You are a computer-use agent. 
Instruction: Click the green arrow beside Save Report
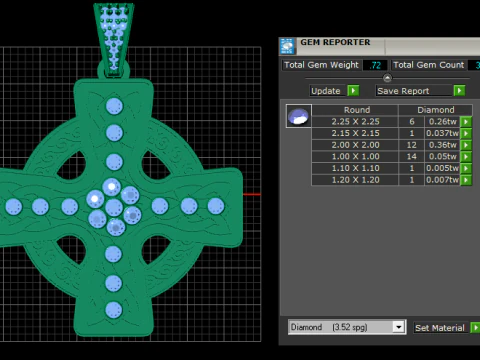(459, 91)
